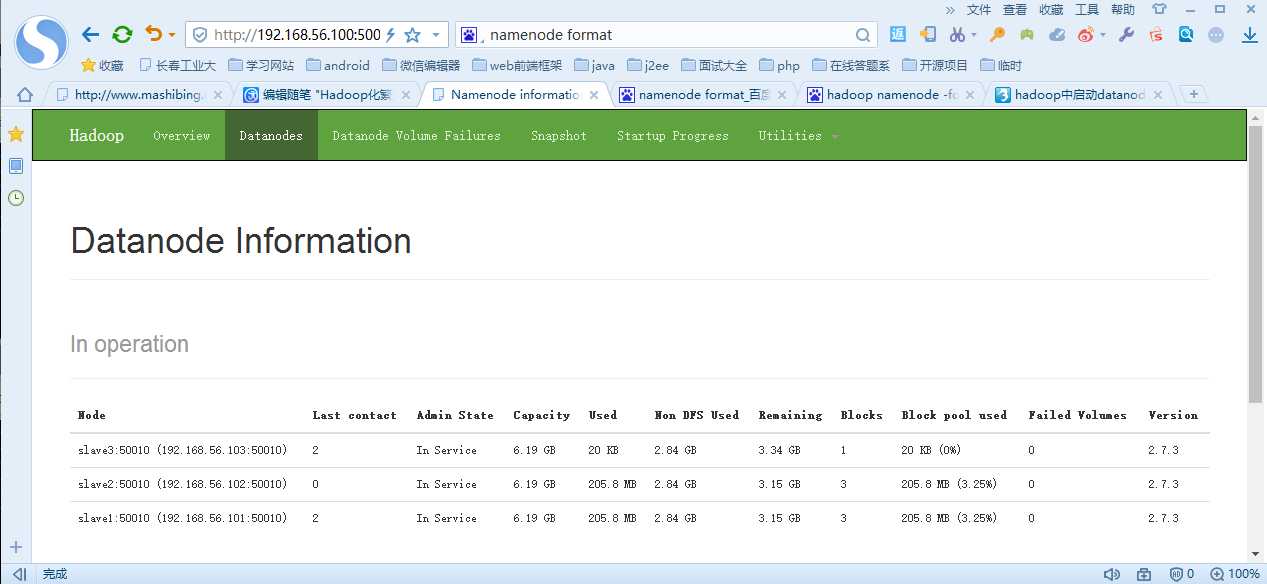Click the red Sogou S icon
The width and height of the screenshot is (1267, 584).
click(1156, 34)
